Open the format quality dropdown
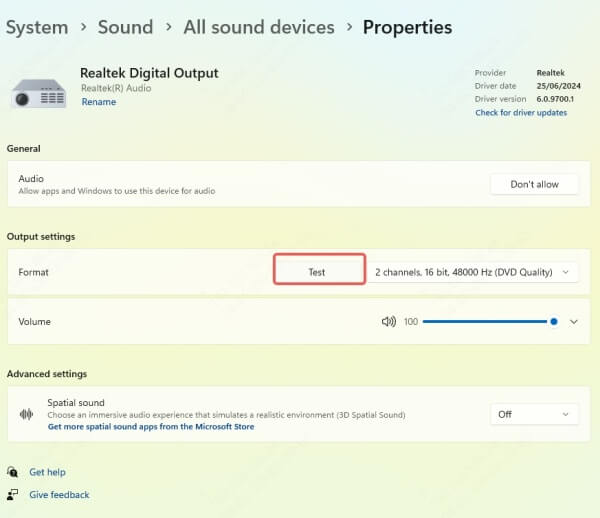Image resolution: width=600 pixels, height=518 pixels. pyautogui.click(x=473, y=272)
